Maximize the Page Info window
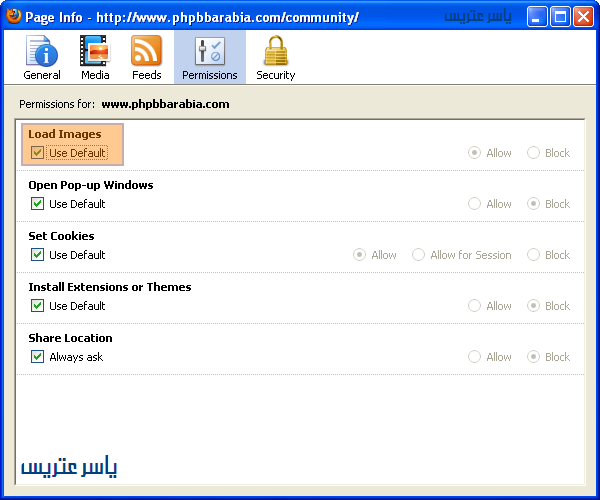This screenshot has height=500, width=600. [x=562, y=16]
